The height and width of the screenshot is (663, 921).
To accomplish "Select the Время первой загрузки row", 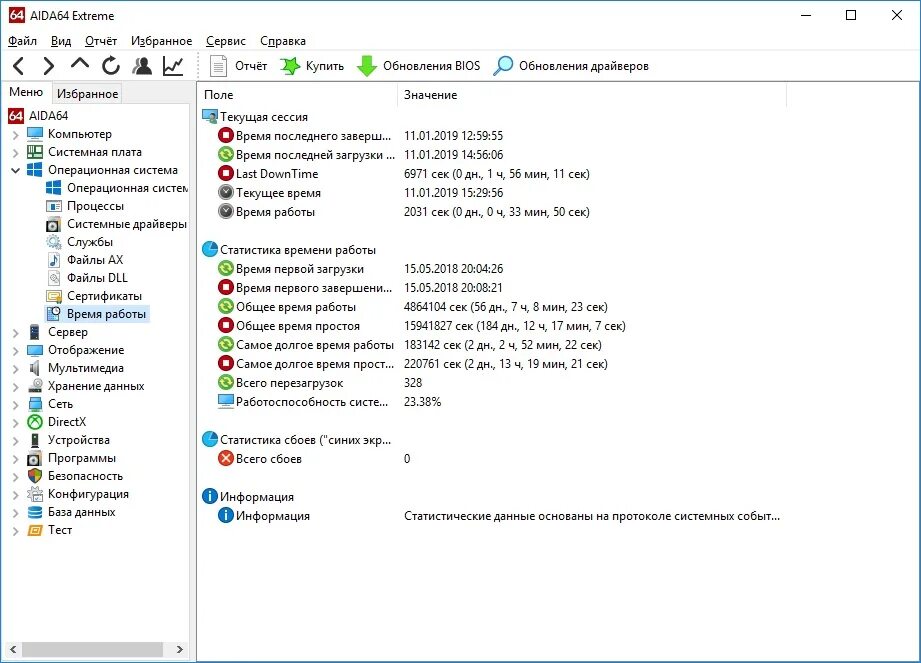I will click(361, 269).
